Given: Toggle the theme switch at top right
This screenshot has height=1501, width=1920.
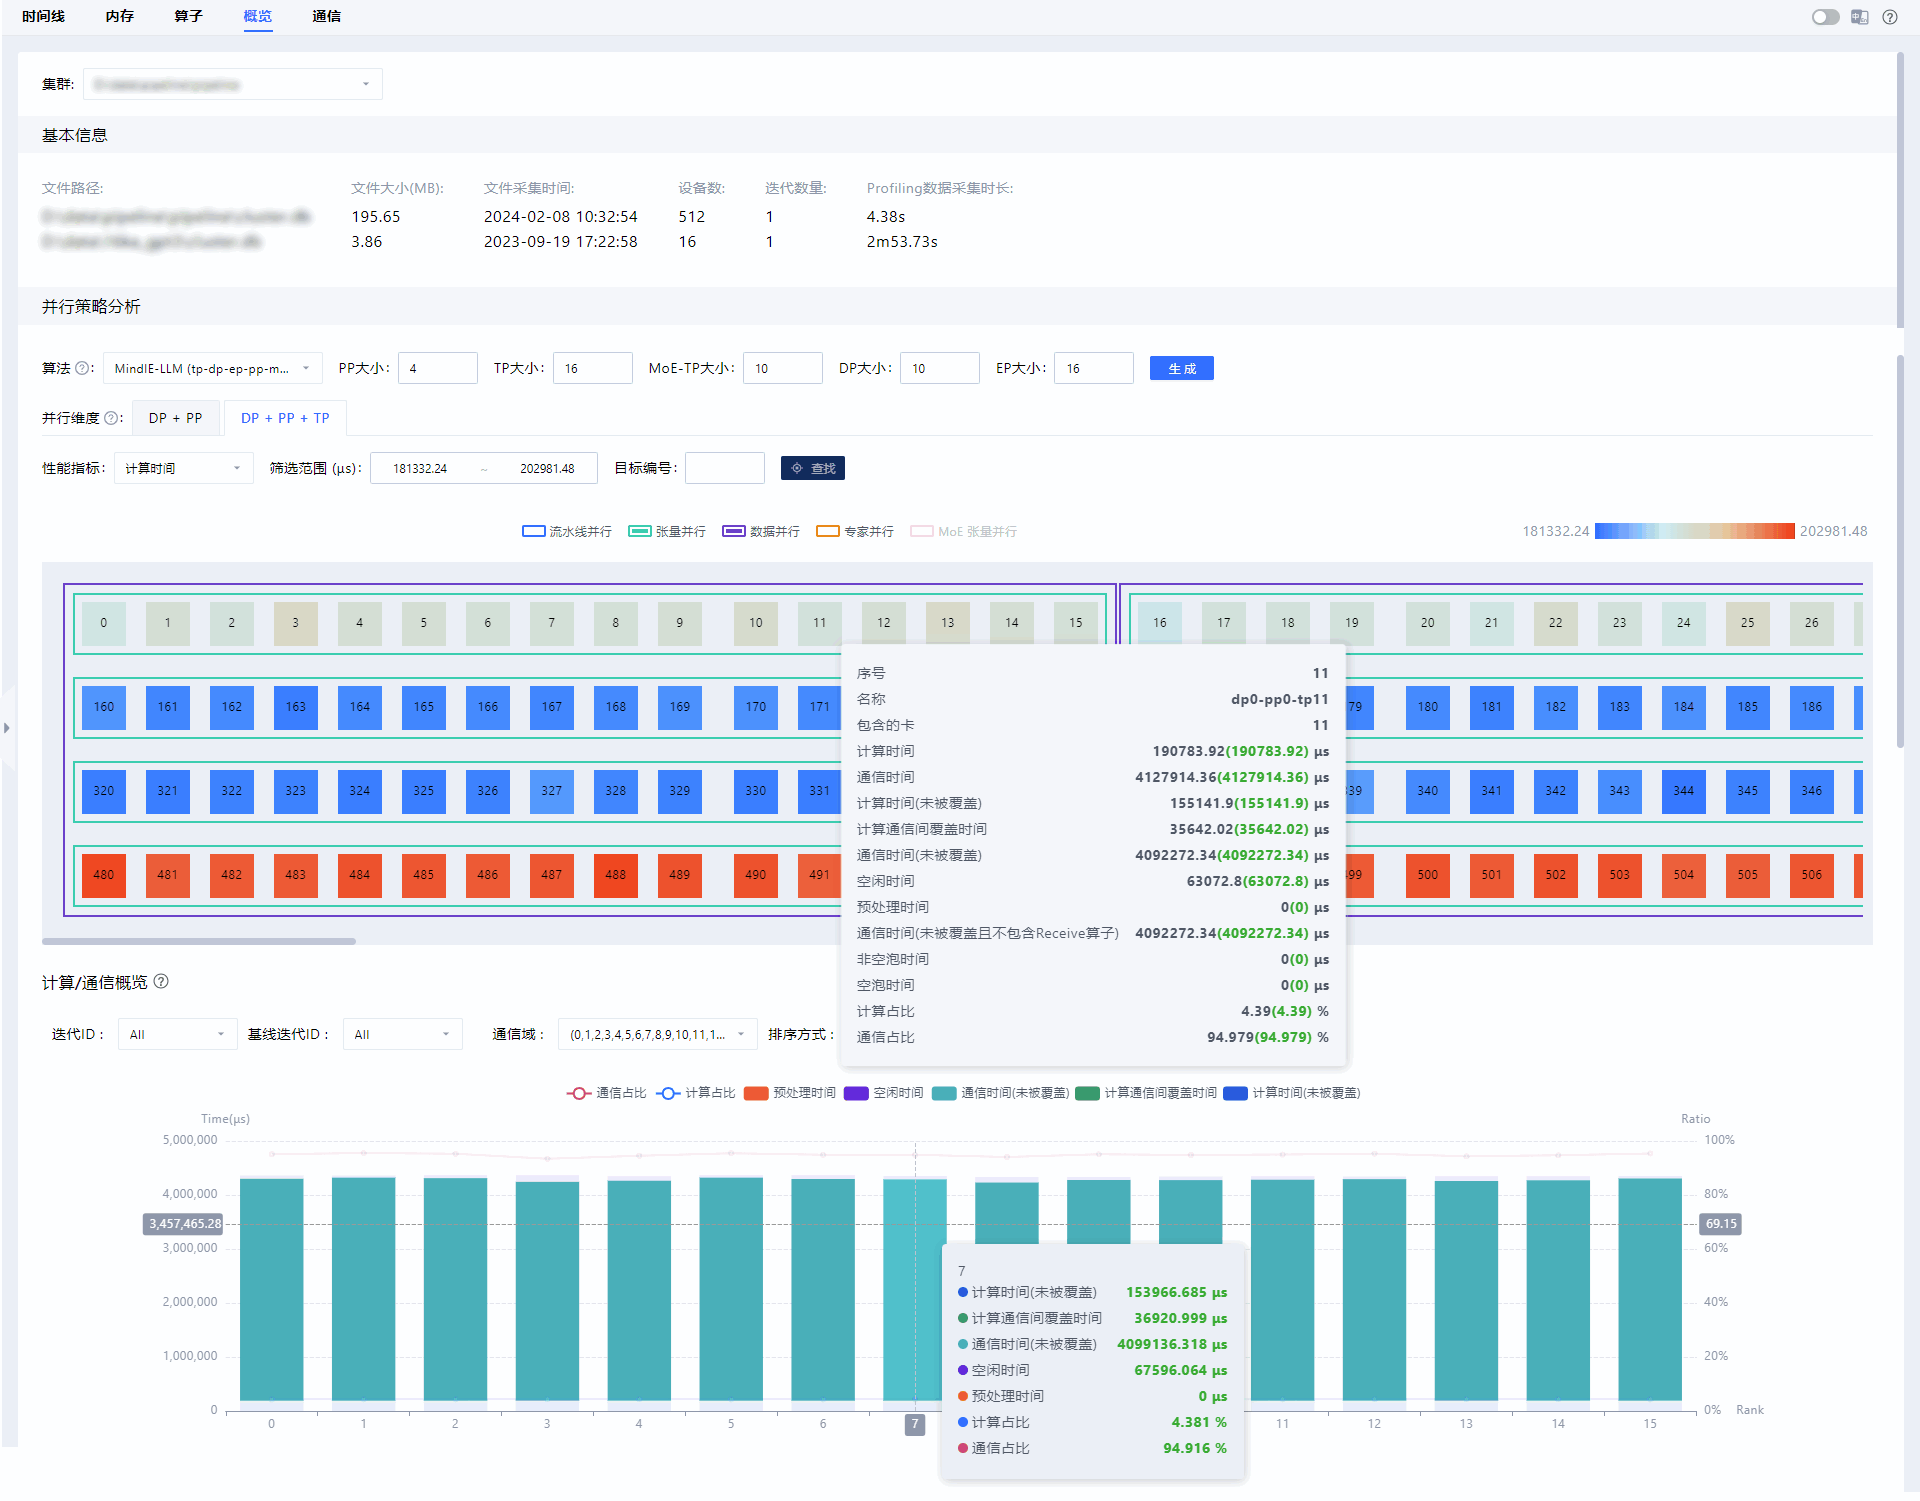Looking at the screenshot, I should click(x=1825, y=17).
